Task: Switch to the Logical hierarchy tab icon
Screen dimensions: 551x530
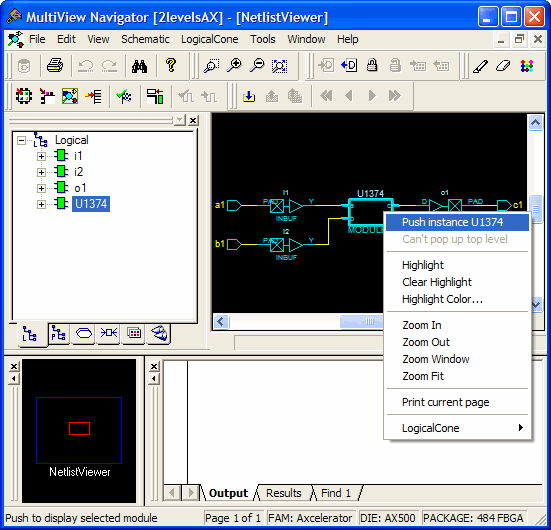Action: pyautogui.click(x=30, y=334)
